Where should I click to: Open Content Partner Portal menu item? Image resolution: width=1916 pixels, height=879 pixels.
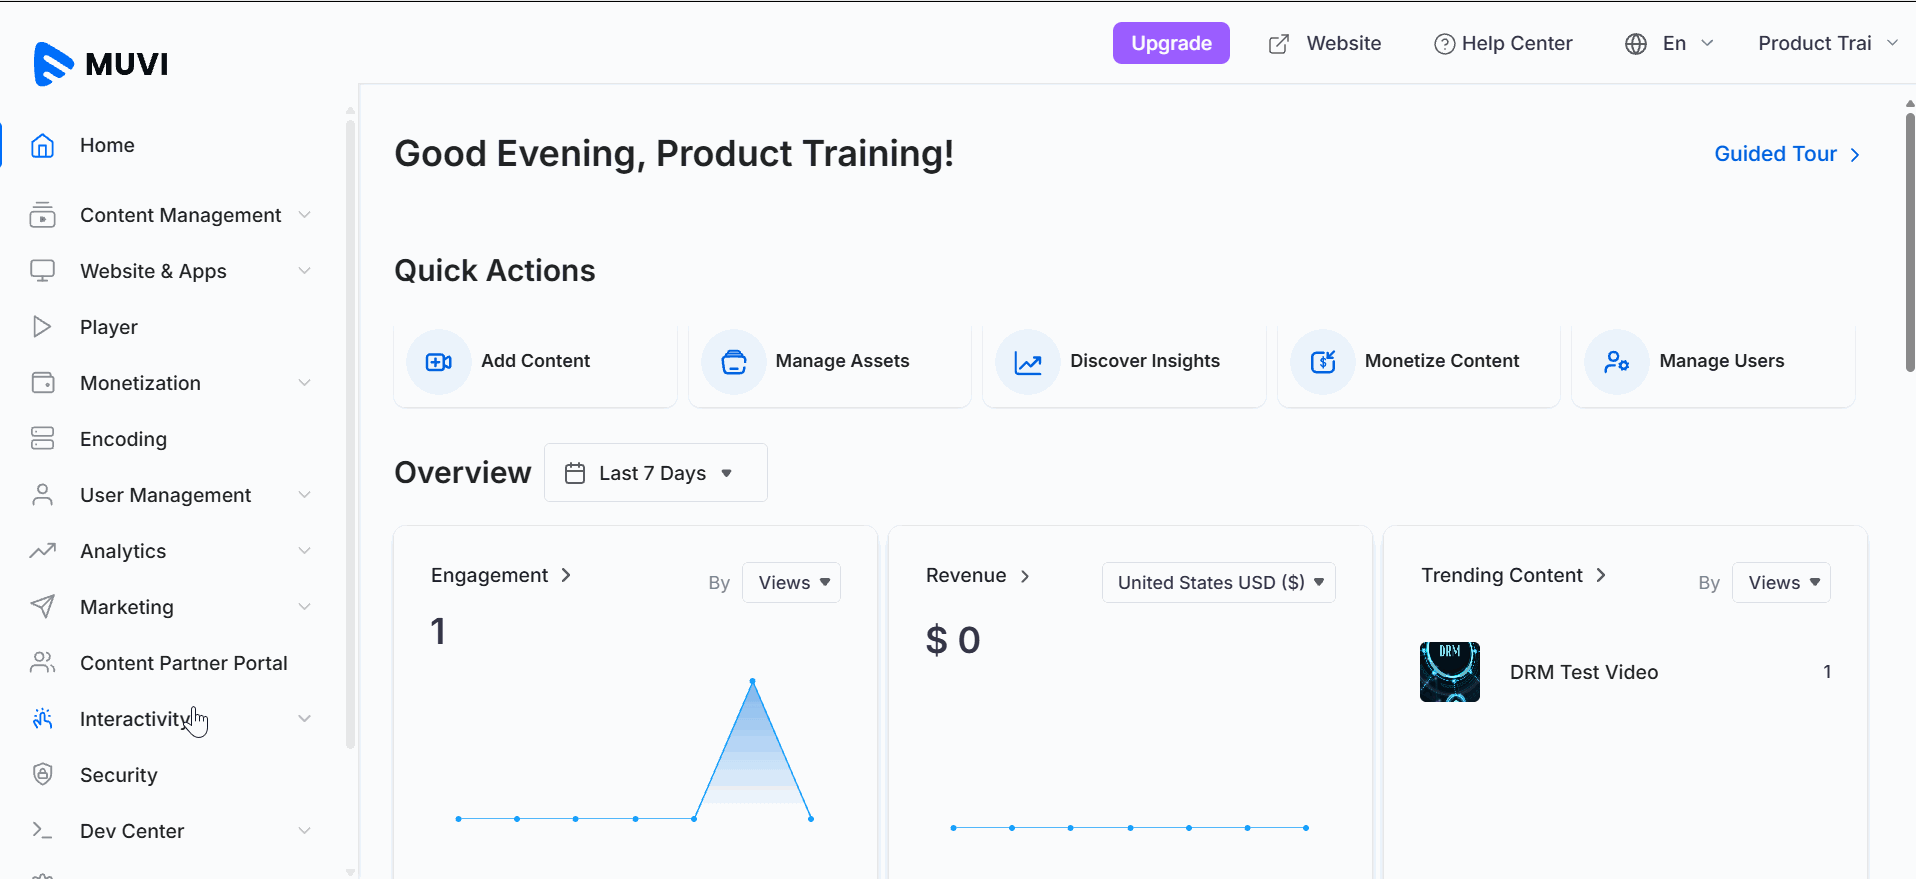point(183,663)
